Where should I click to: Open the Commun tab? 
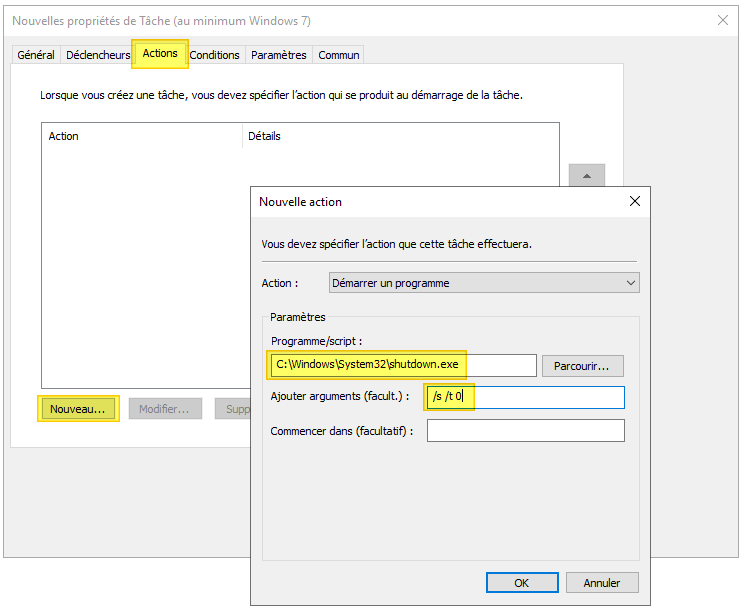click(339, 55)
